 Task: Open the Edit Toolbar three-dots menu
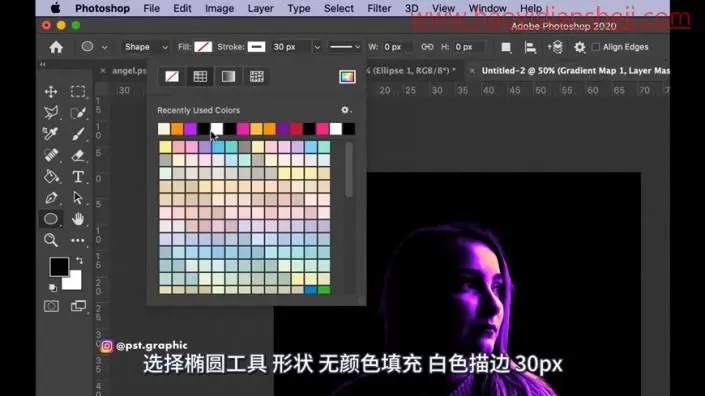[78, 240]
